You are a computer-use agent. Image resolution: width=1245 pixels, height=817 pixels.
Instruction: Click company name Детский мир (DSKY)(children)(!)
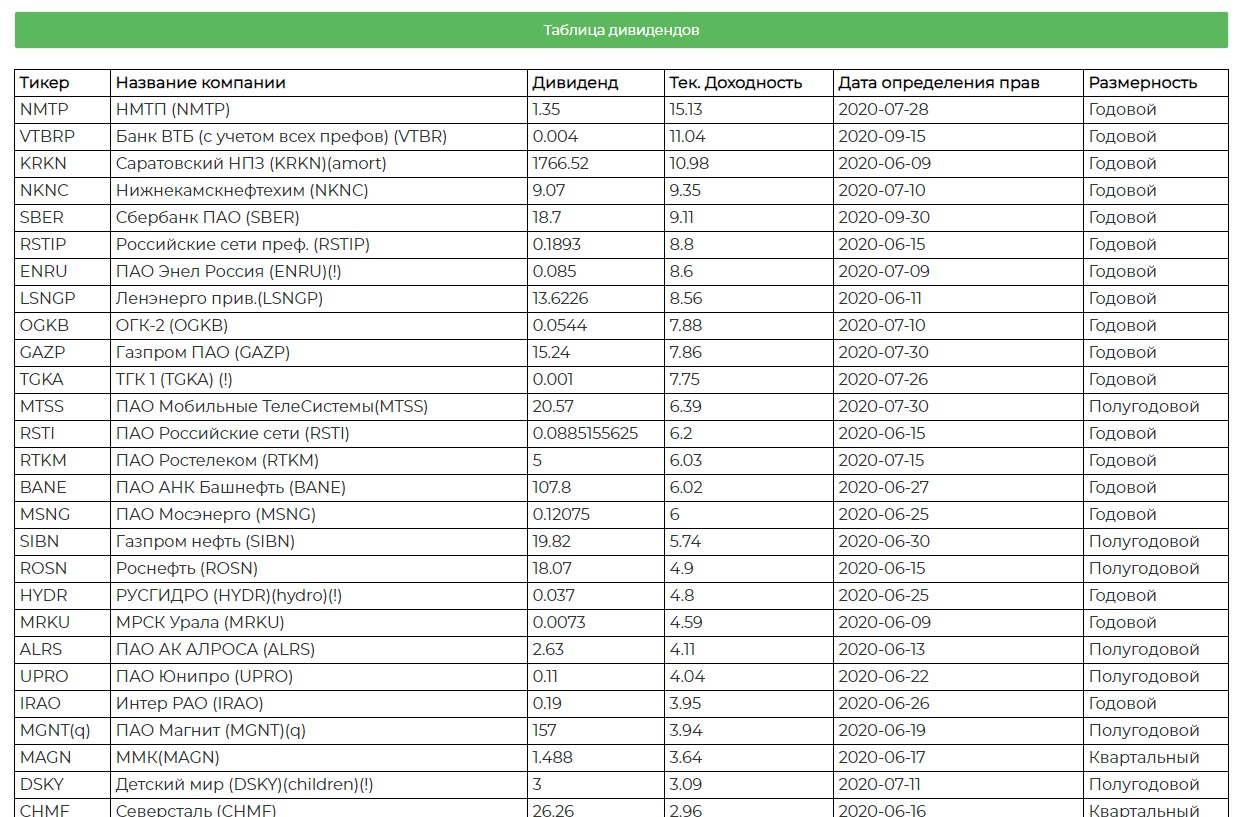click(245, 785)
